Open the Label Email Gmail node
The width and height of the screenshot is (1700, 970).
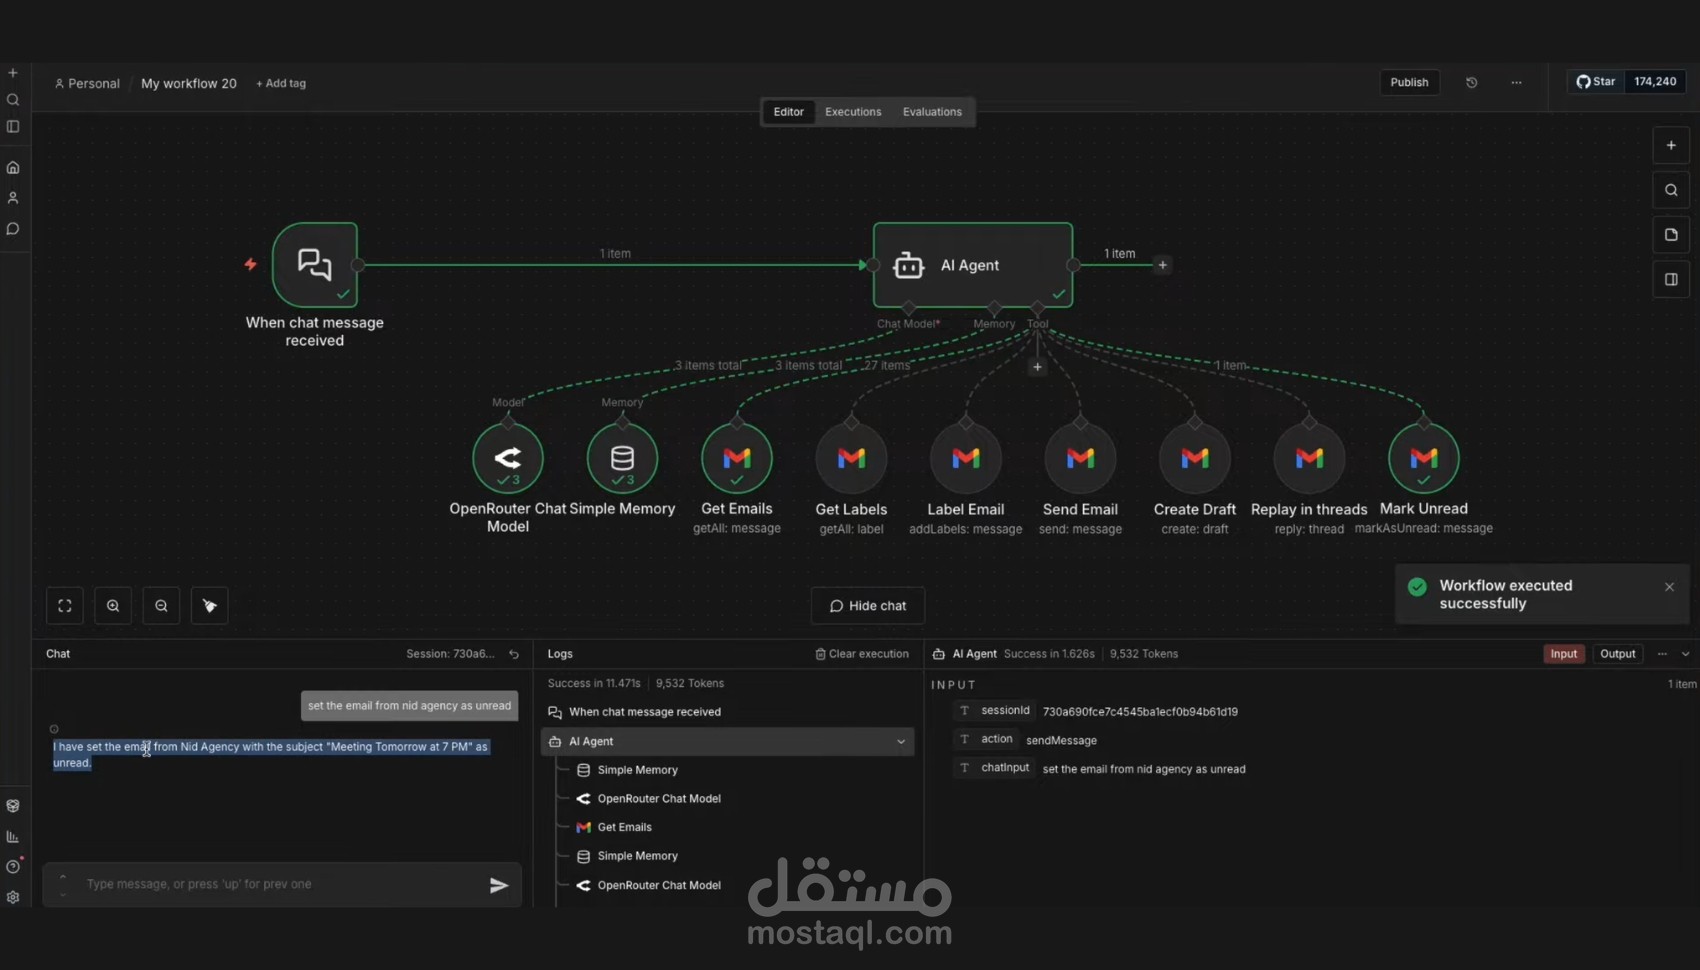966,458
